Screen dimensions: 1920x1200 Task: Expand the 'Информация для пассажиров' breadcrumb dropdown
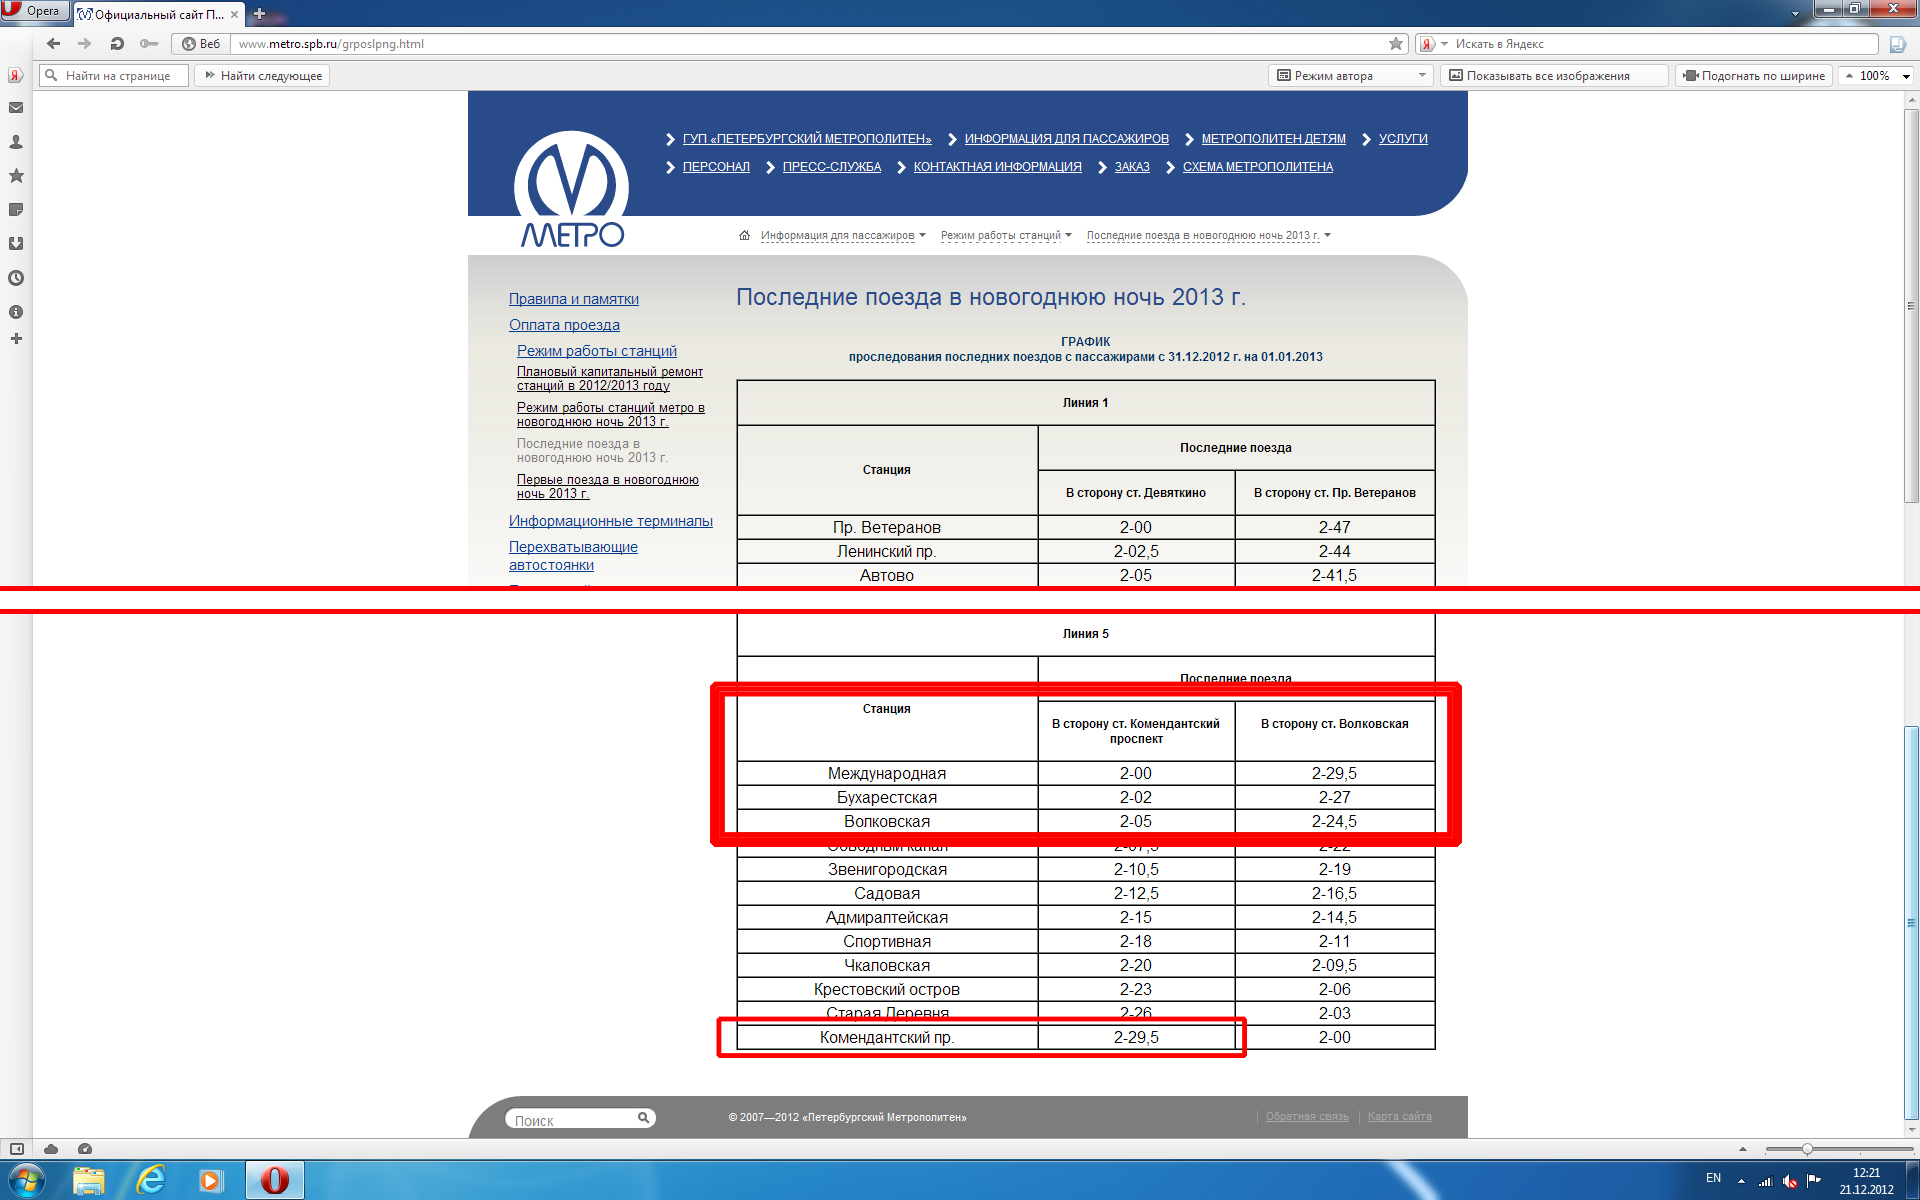922,236
